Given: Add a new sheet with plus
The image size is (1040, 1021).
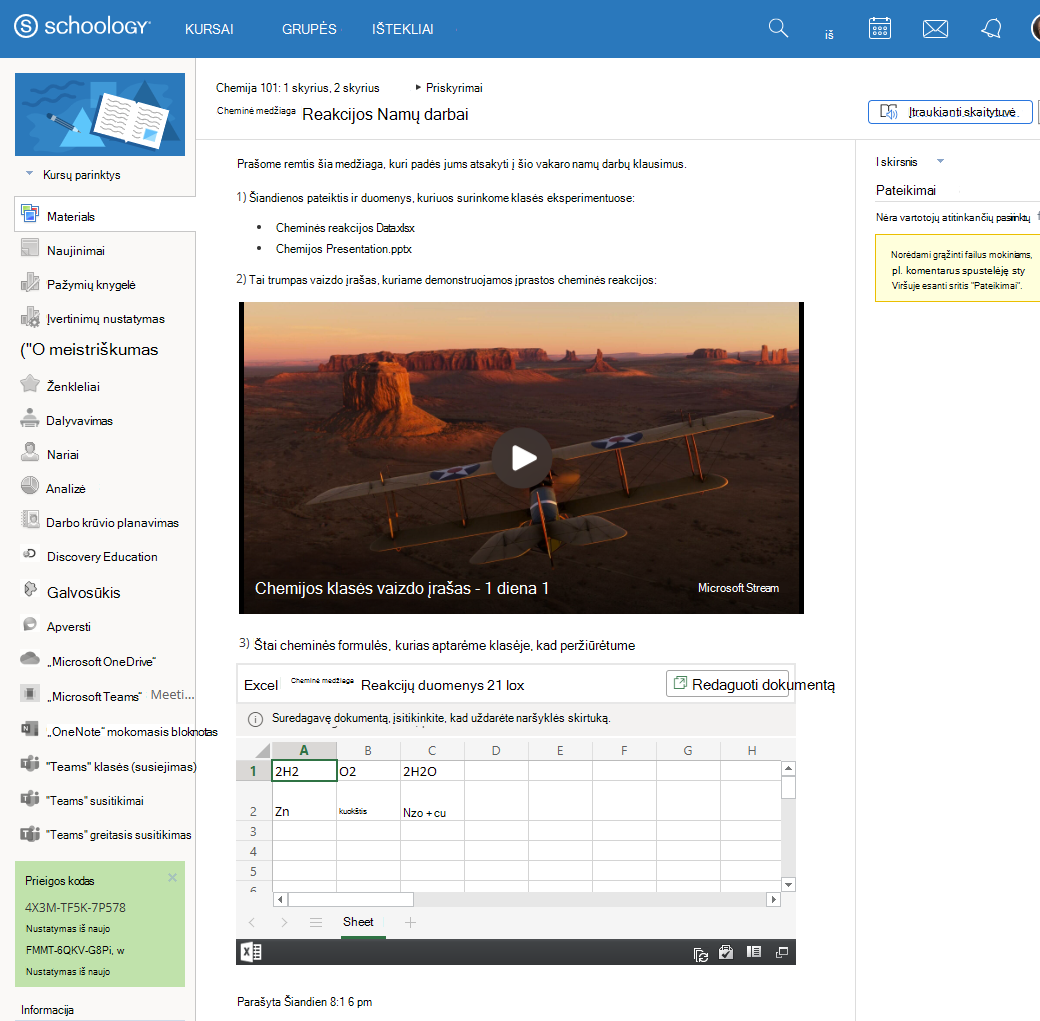Looking at the screenshot, I should (411, 922).
